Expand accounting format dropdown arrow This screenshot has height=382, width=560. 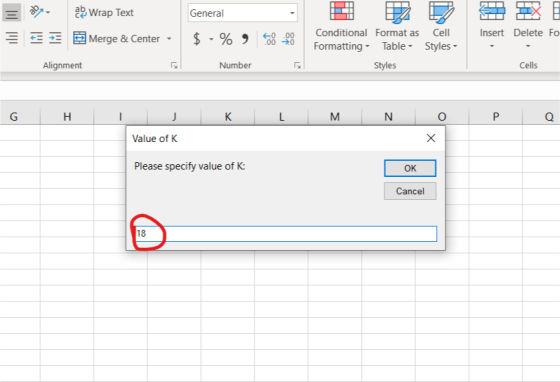[211, 39]
